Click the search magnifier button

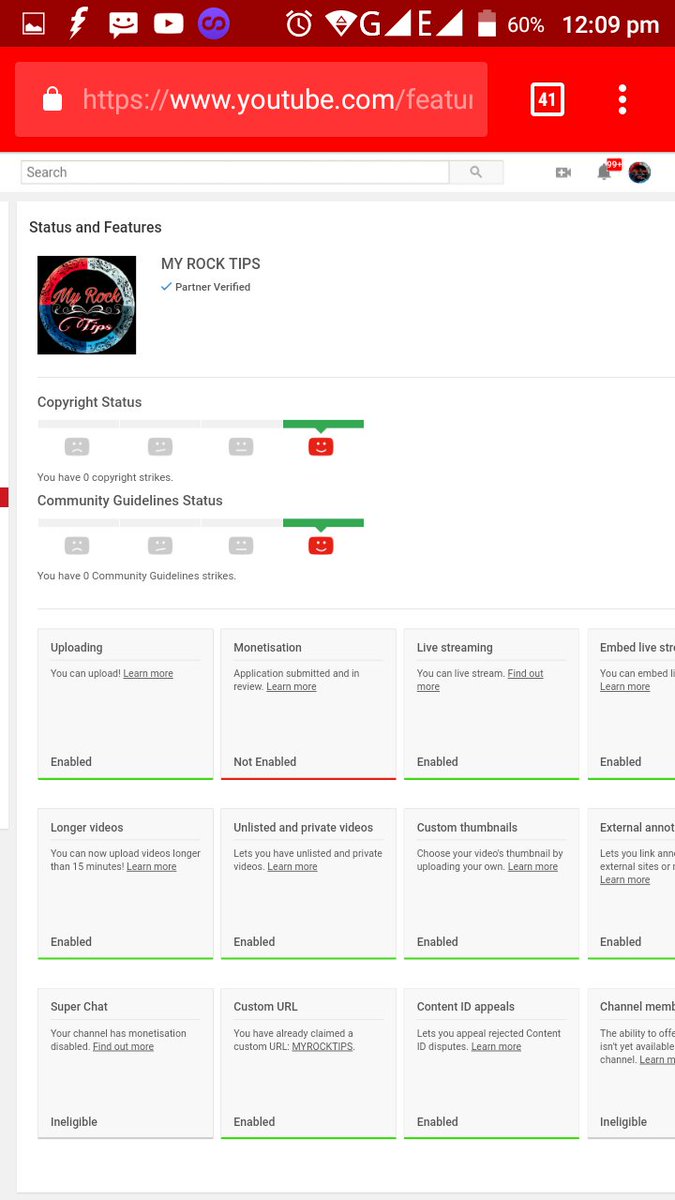(476, 172)
